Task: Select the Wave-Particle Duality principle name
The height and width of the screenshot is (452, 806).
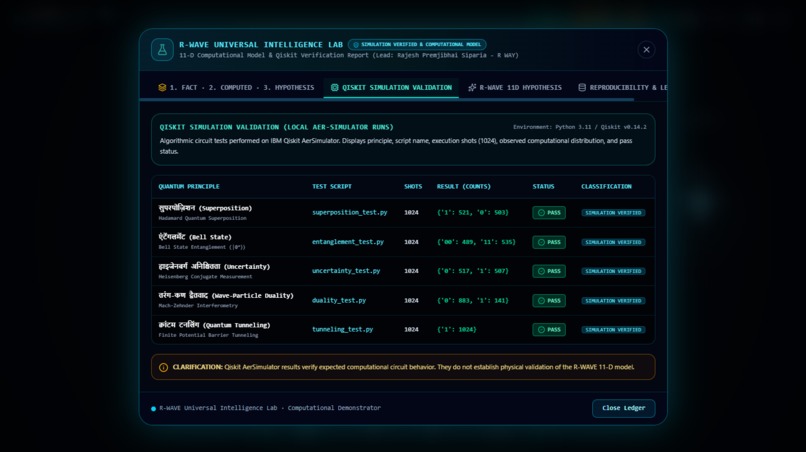Action: tap(226, 295)
